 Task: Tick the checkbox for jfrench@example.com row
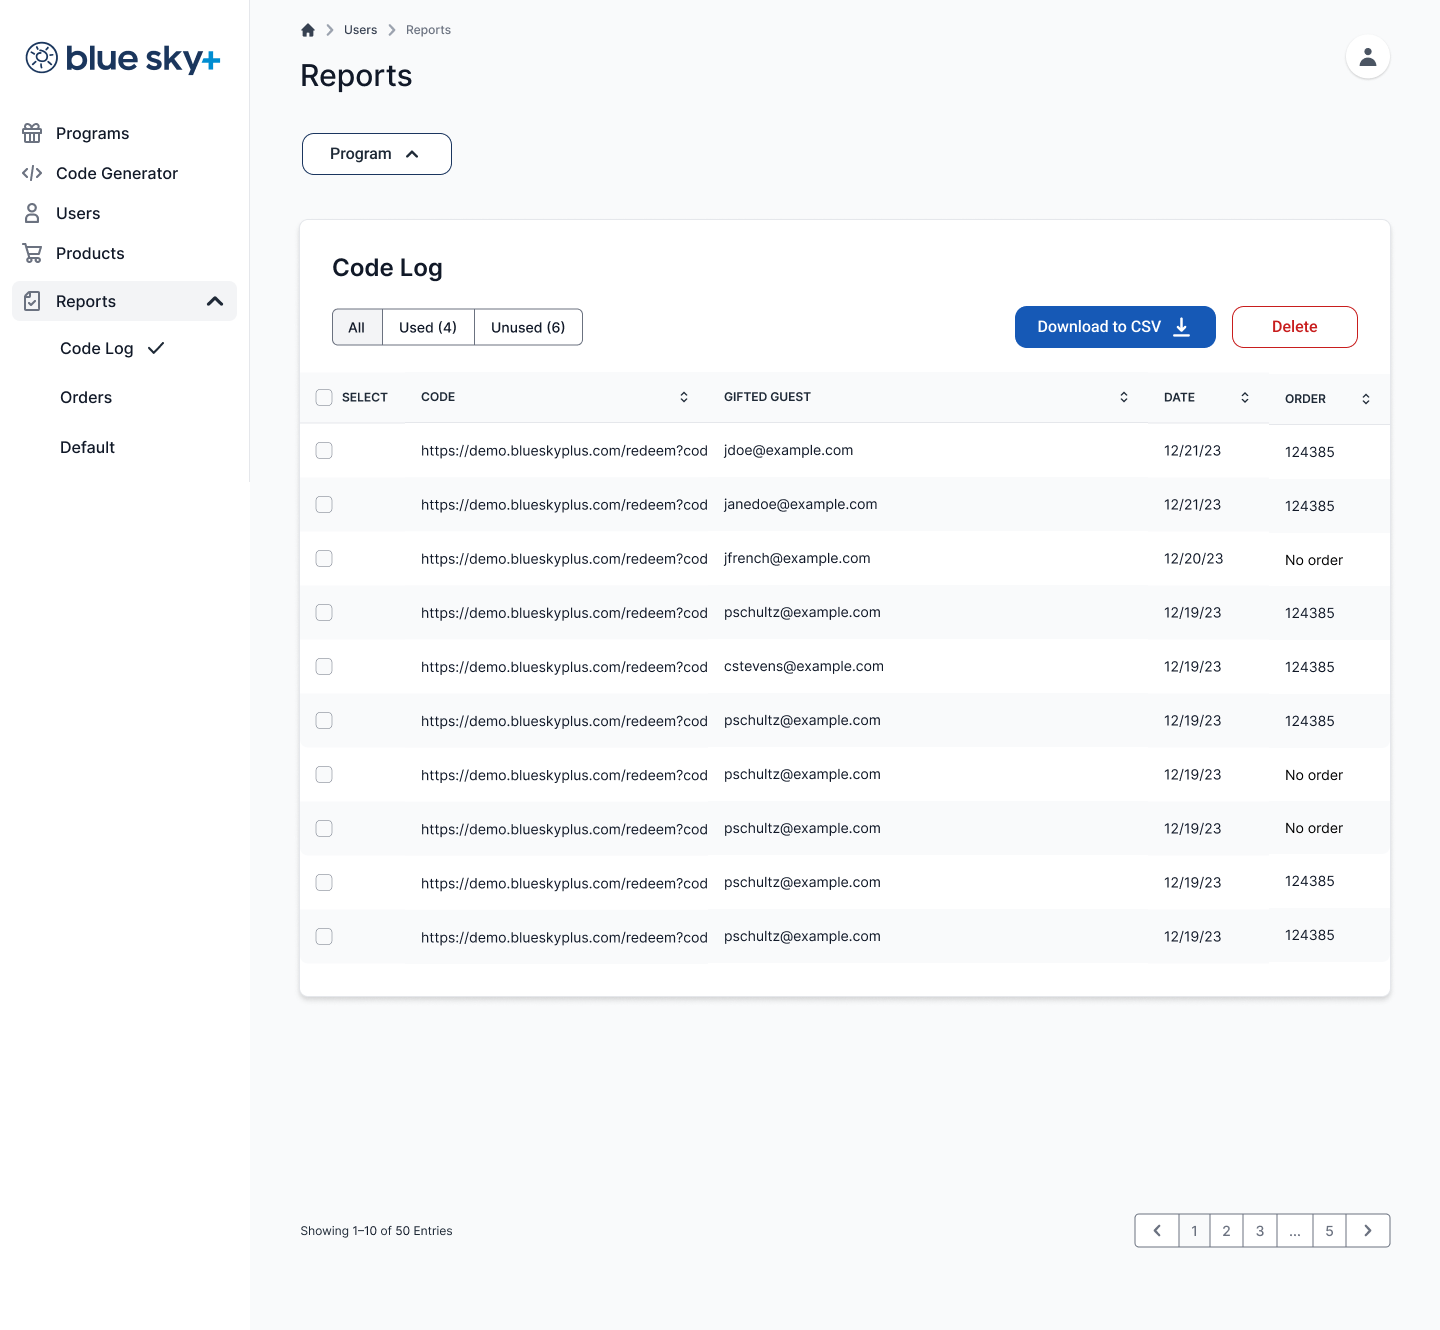click(324, 559)
